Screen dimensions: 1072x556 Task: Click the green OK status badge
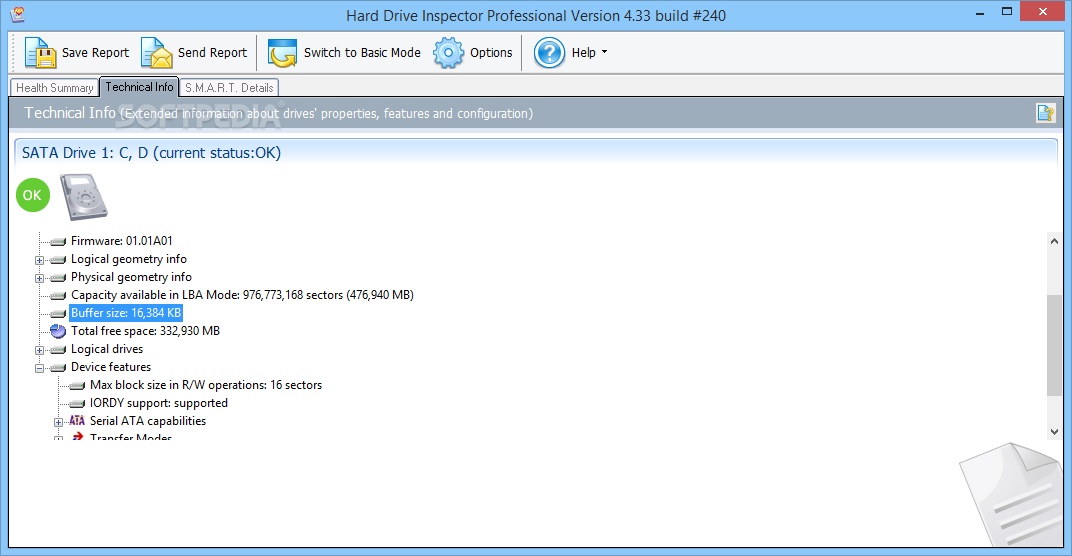[33, 195]
